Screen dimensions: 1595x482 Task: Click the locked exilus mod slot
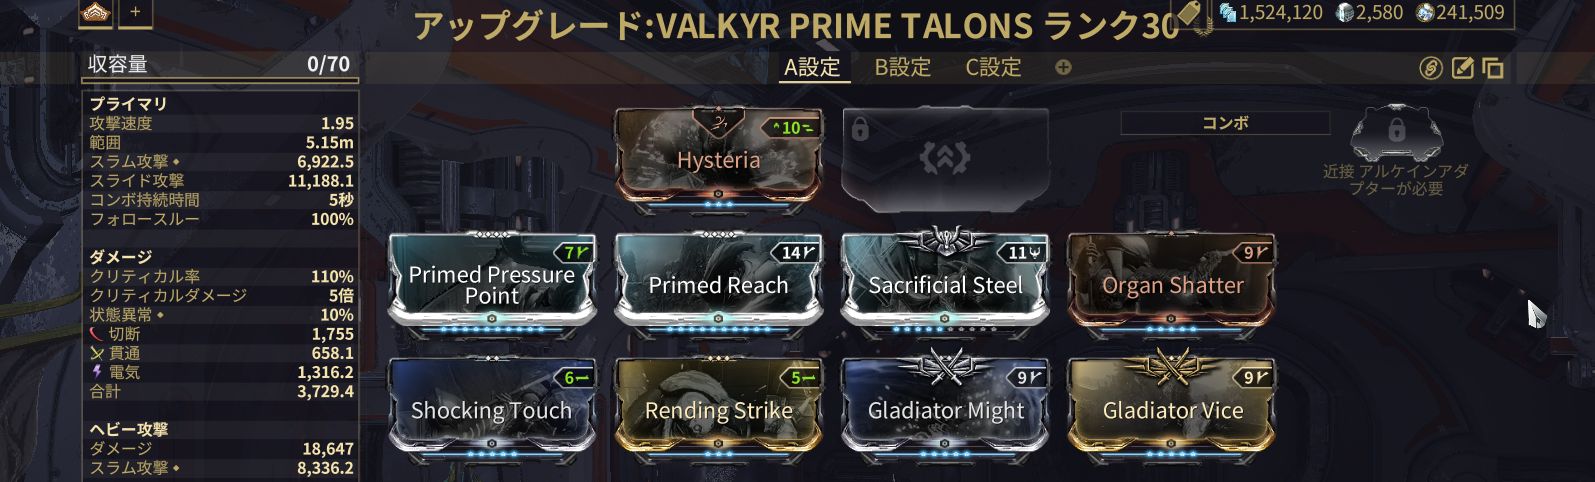coord(945,158)
